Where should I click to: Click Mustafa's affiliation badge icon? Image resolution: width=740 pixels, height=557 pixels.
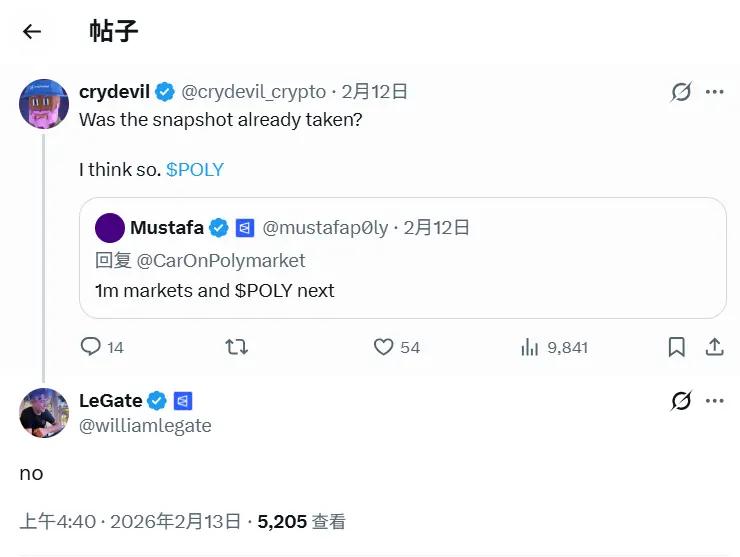click(245, 228)
